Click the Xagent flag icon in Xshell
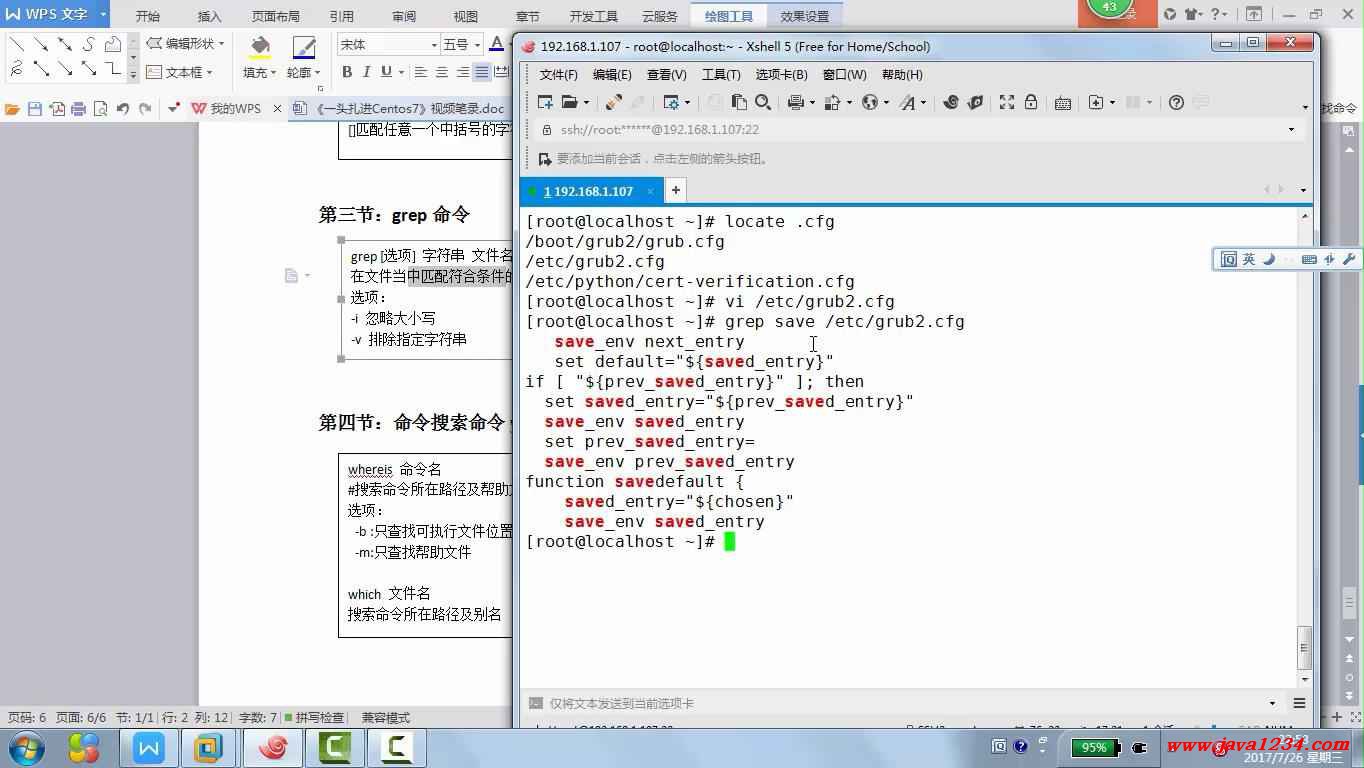1364x768 pixels. tap(975, 102)
